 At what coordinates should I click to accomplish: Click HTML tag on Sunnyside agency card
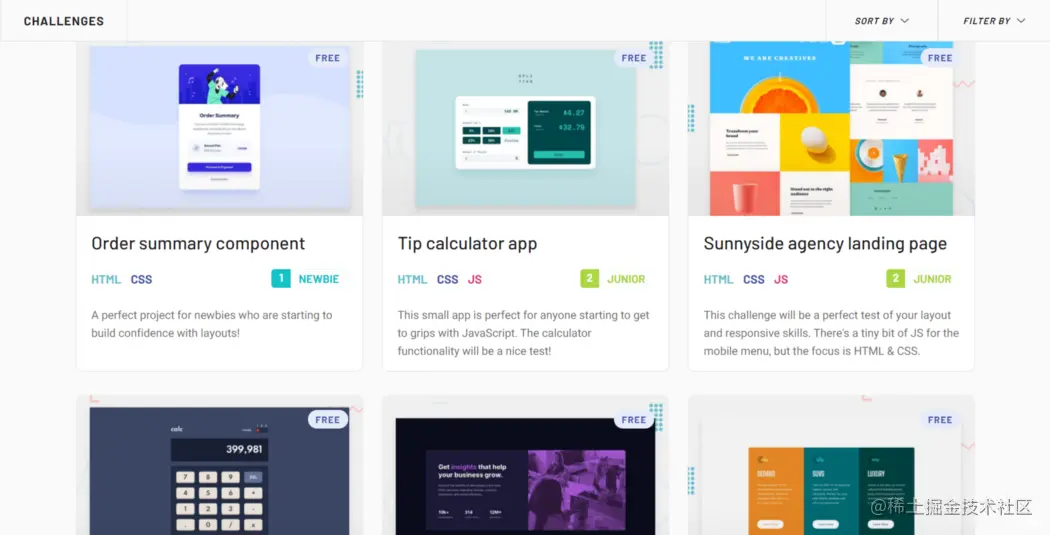[x=719, y=279]
